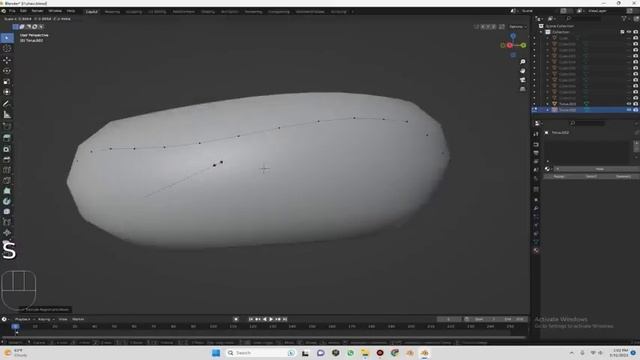Select the Extrude Region tool
Viewport: 640px width, 360px height.
tap(7, 138)
